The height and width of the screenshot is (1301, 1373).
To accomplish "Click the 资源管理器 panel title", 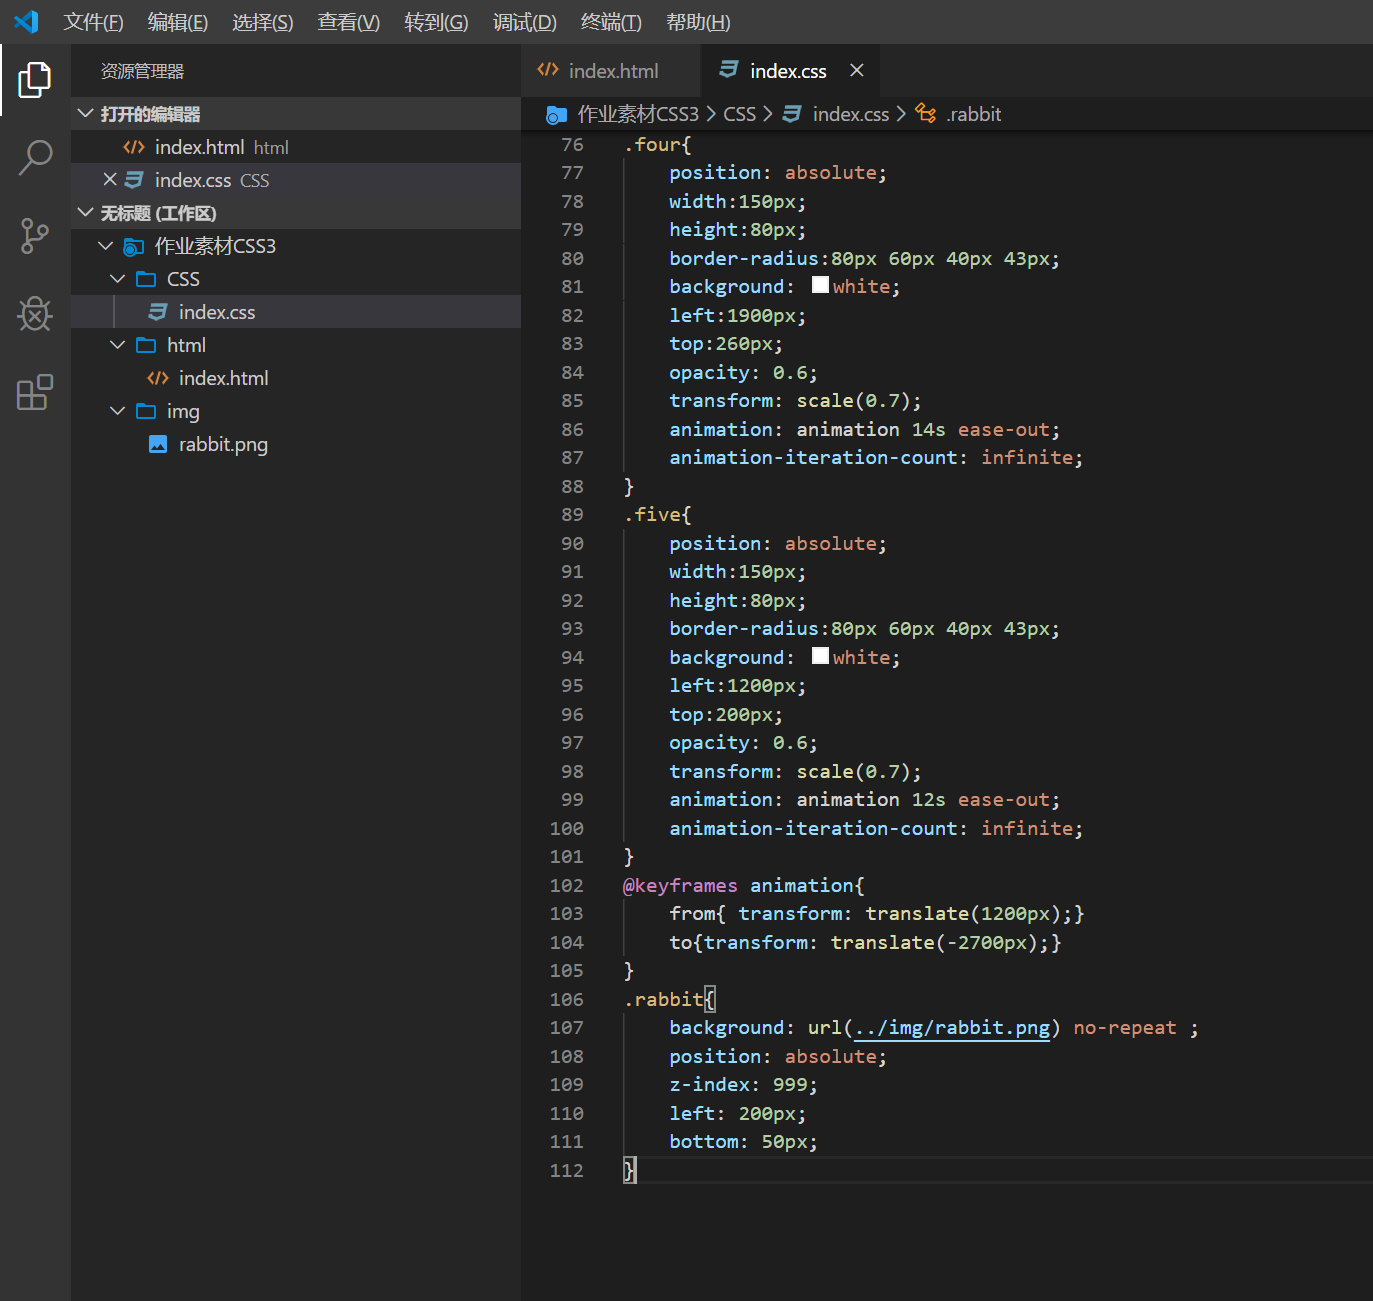I will coord(142,71).
